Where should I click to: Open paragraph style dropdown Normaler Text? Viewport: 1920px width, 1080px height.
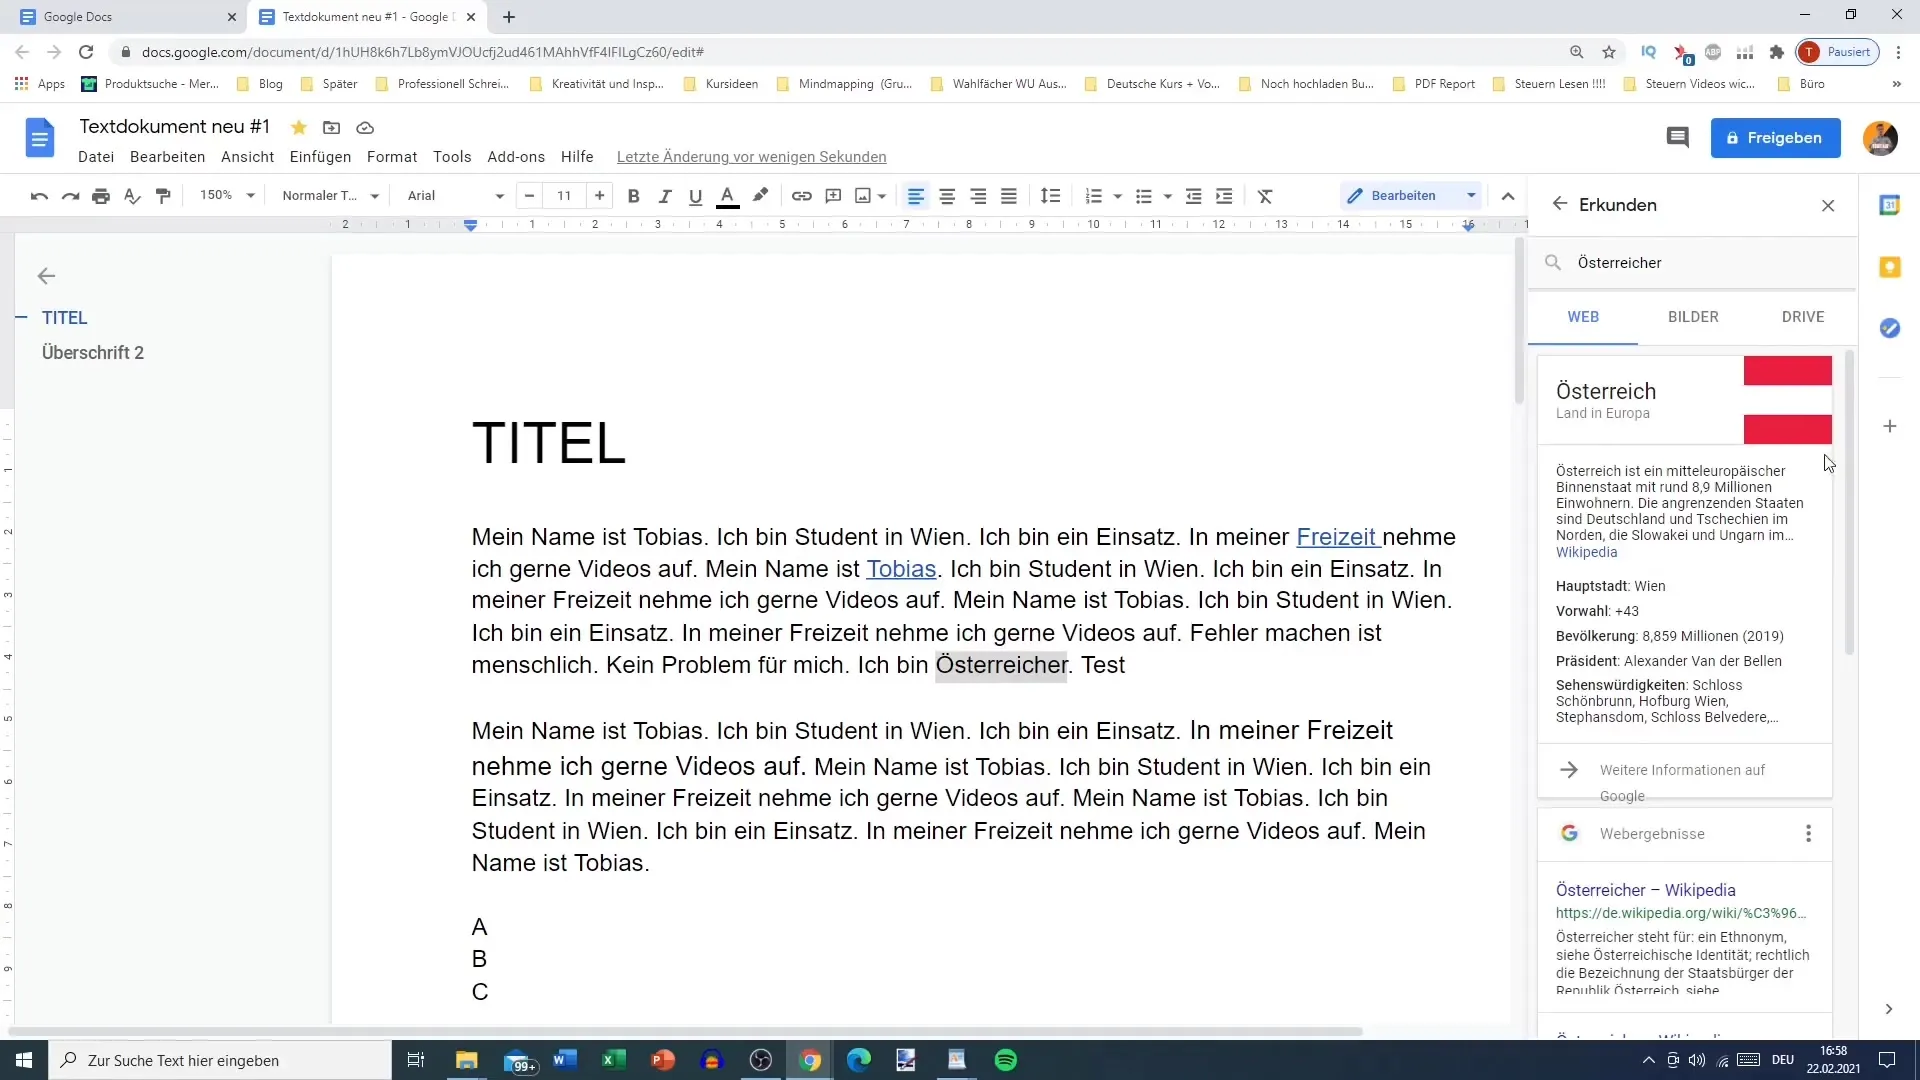click(x=330, y=196)
